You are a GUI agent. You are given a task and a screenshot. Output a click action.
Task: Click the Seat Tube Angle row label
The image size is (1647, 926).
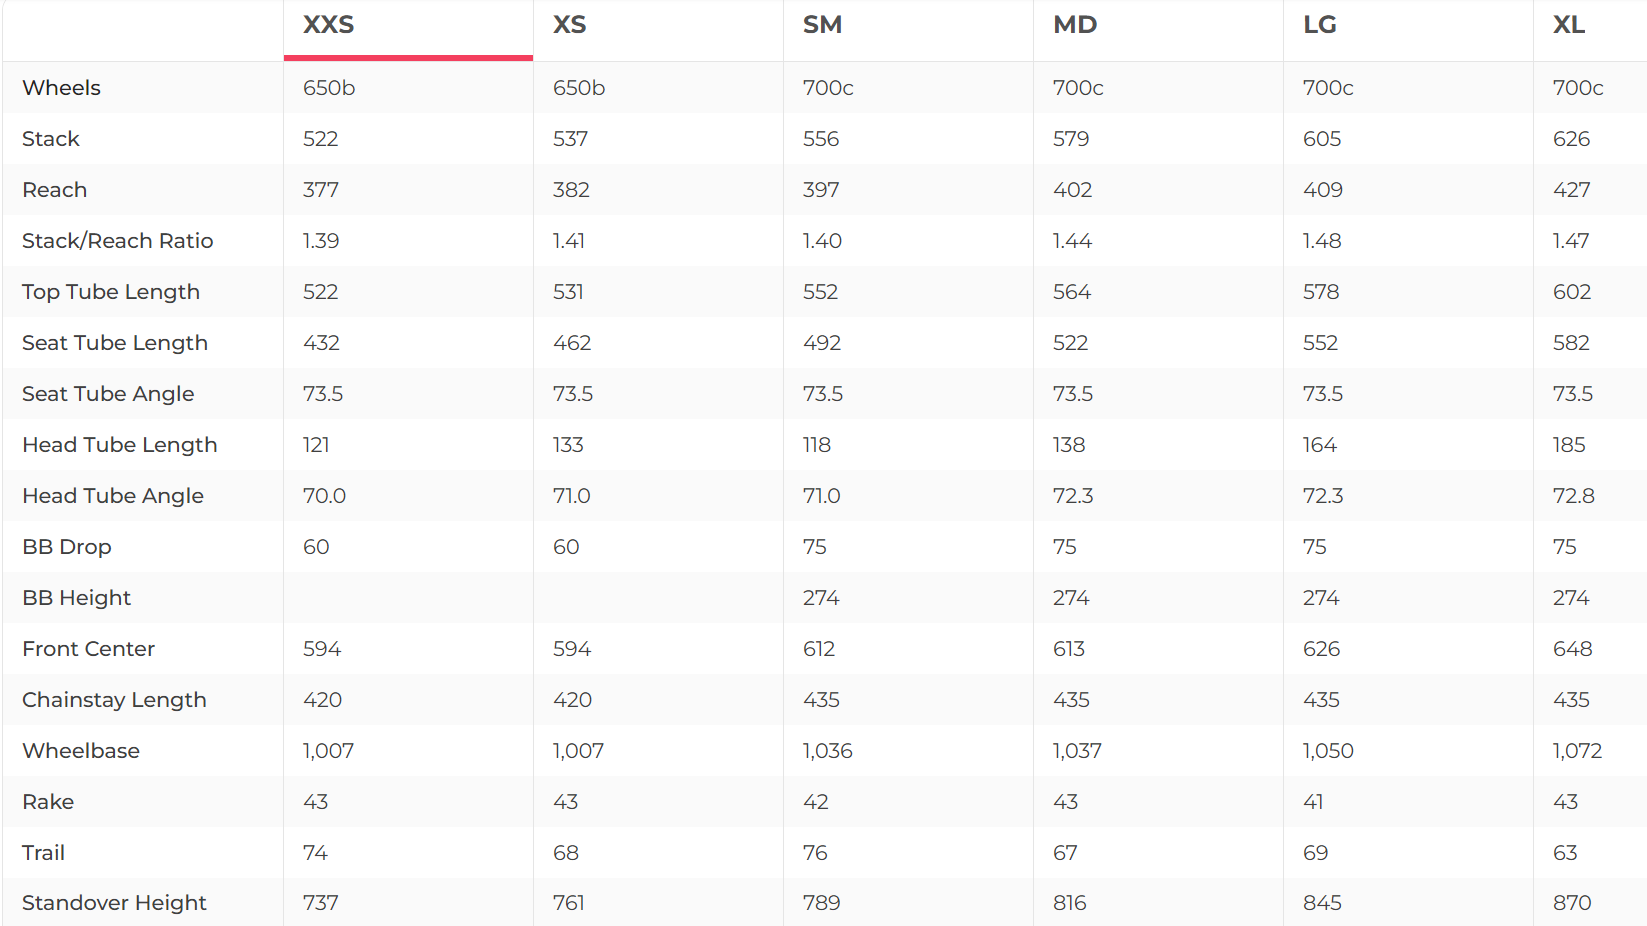click(x=108, y=394)
